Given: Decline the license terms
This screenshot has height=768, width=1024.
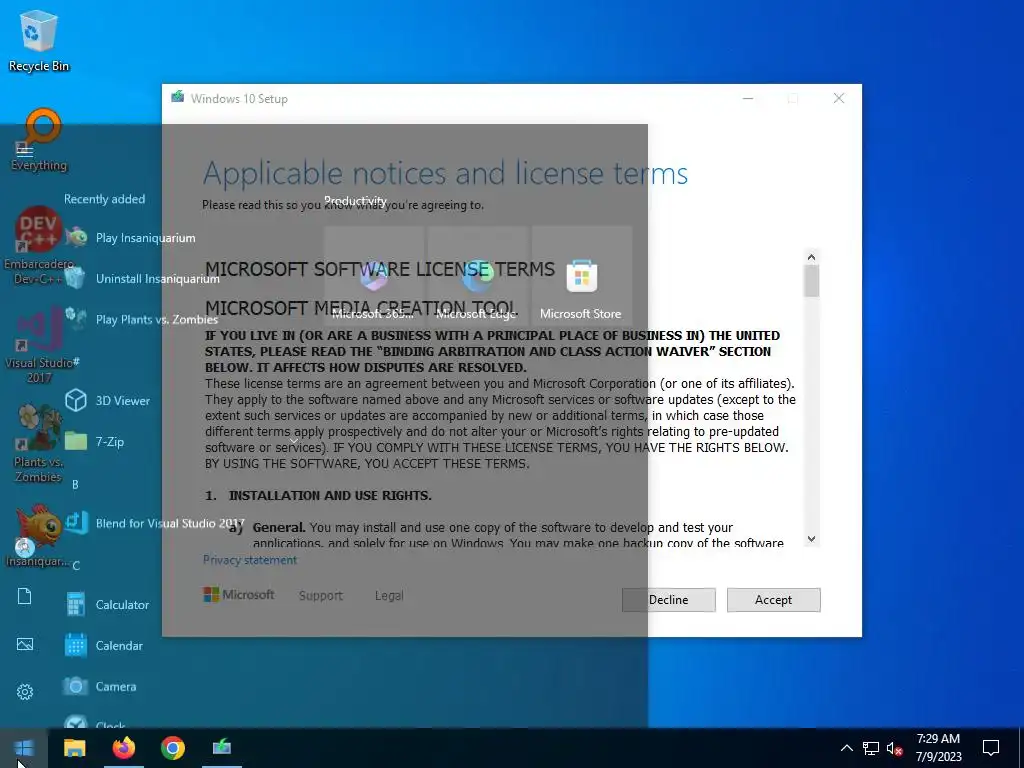Looking at the screenshot, I should (669, 600).
